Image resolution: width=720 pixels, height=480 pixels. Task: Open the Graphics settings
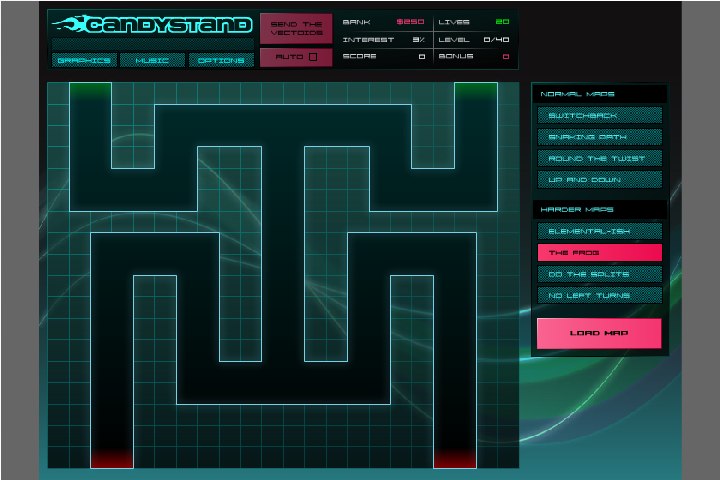pos(83,60)
